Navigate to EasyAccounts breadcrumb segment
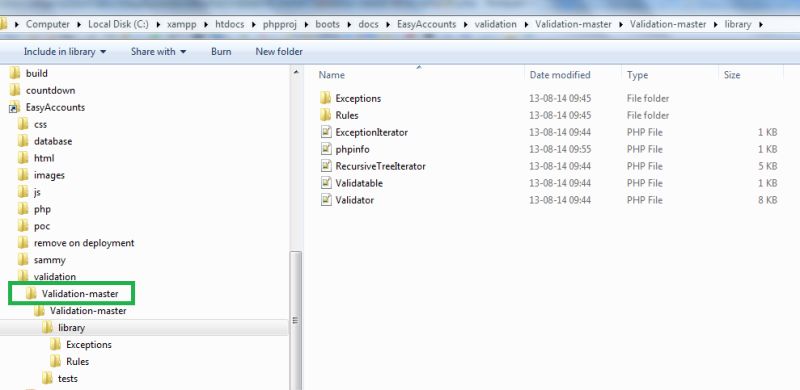This screenshot has width=800, height=390. tap(427, 24)
